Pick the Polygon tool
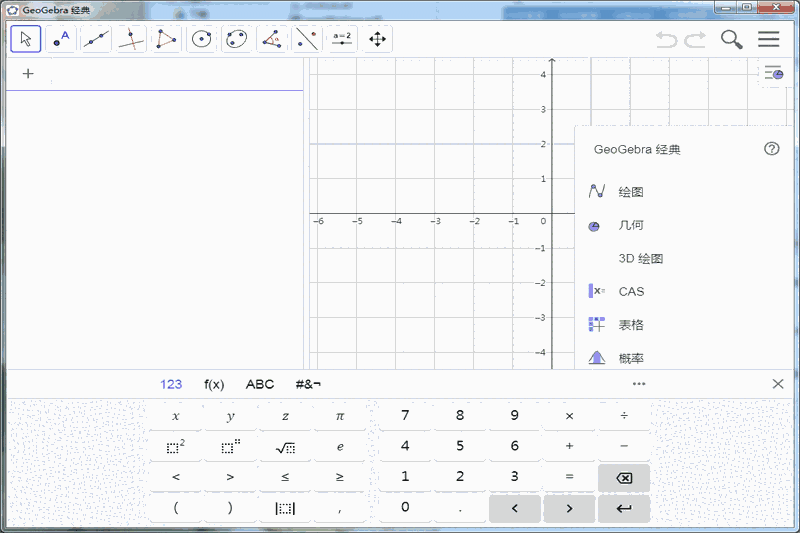 tap(166, 39)
